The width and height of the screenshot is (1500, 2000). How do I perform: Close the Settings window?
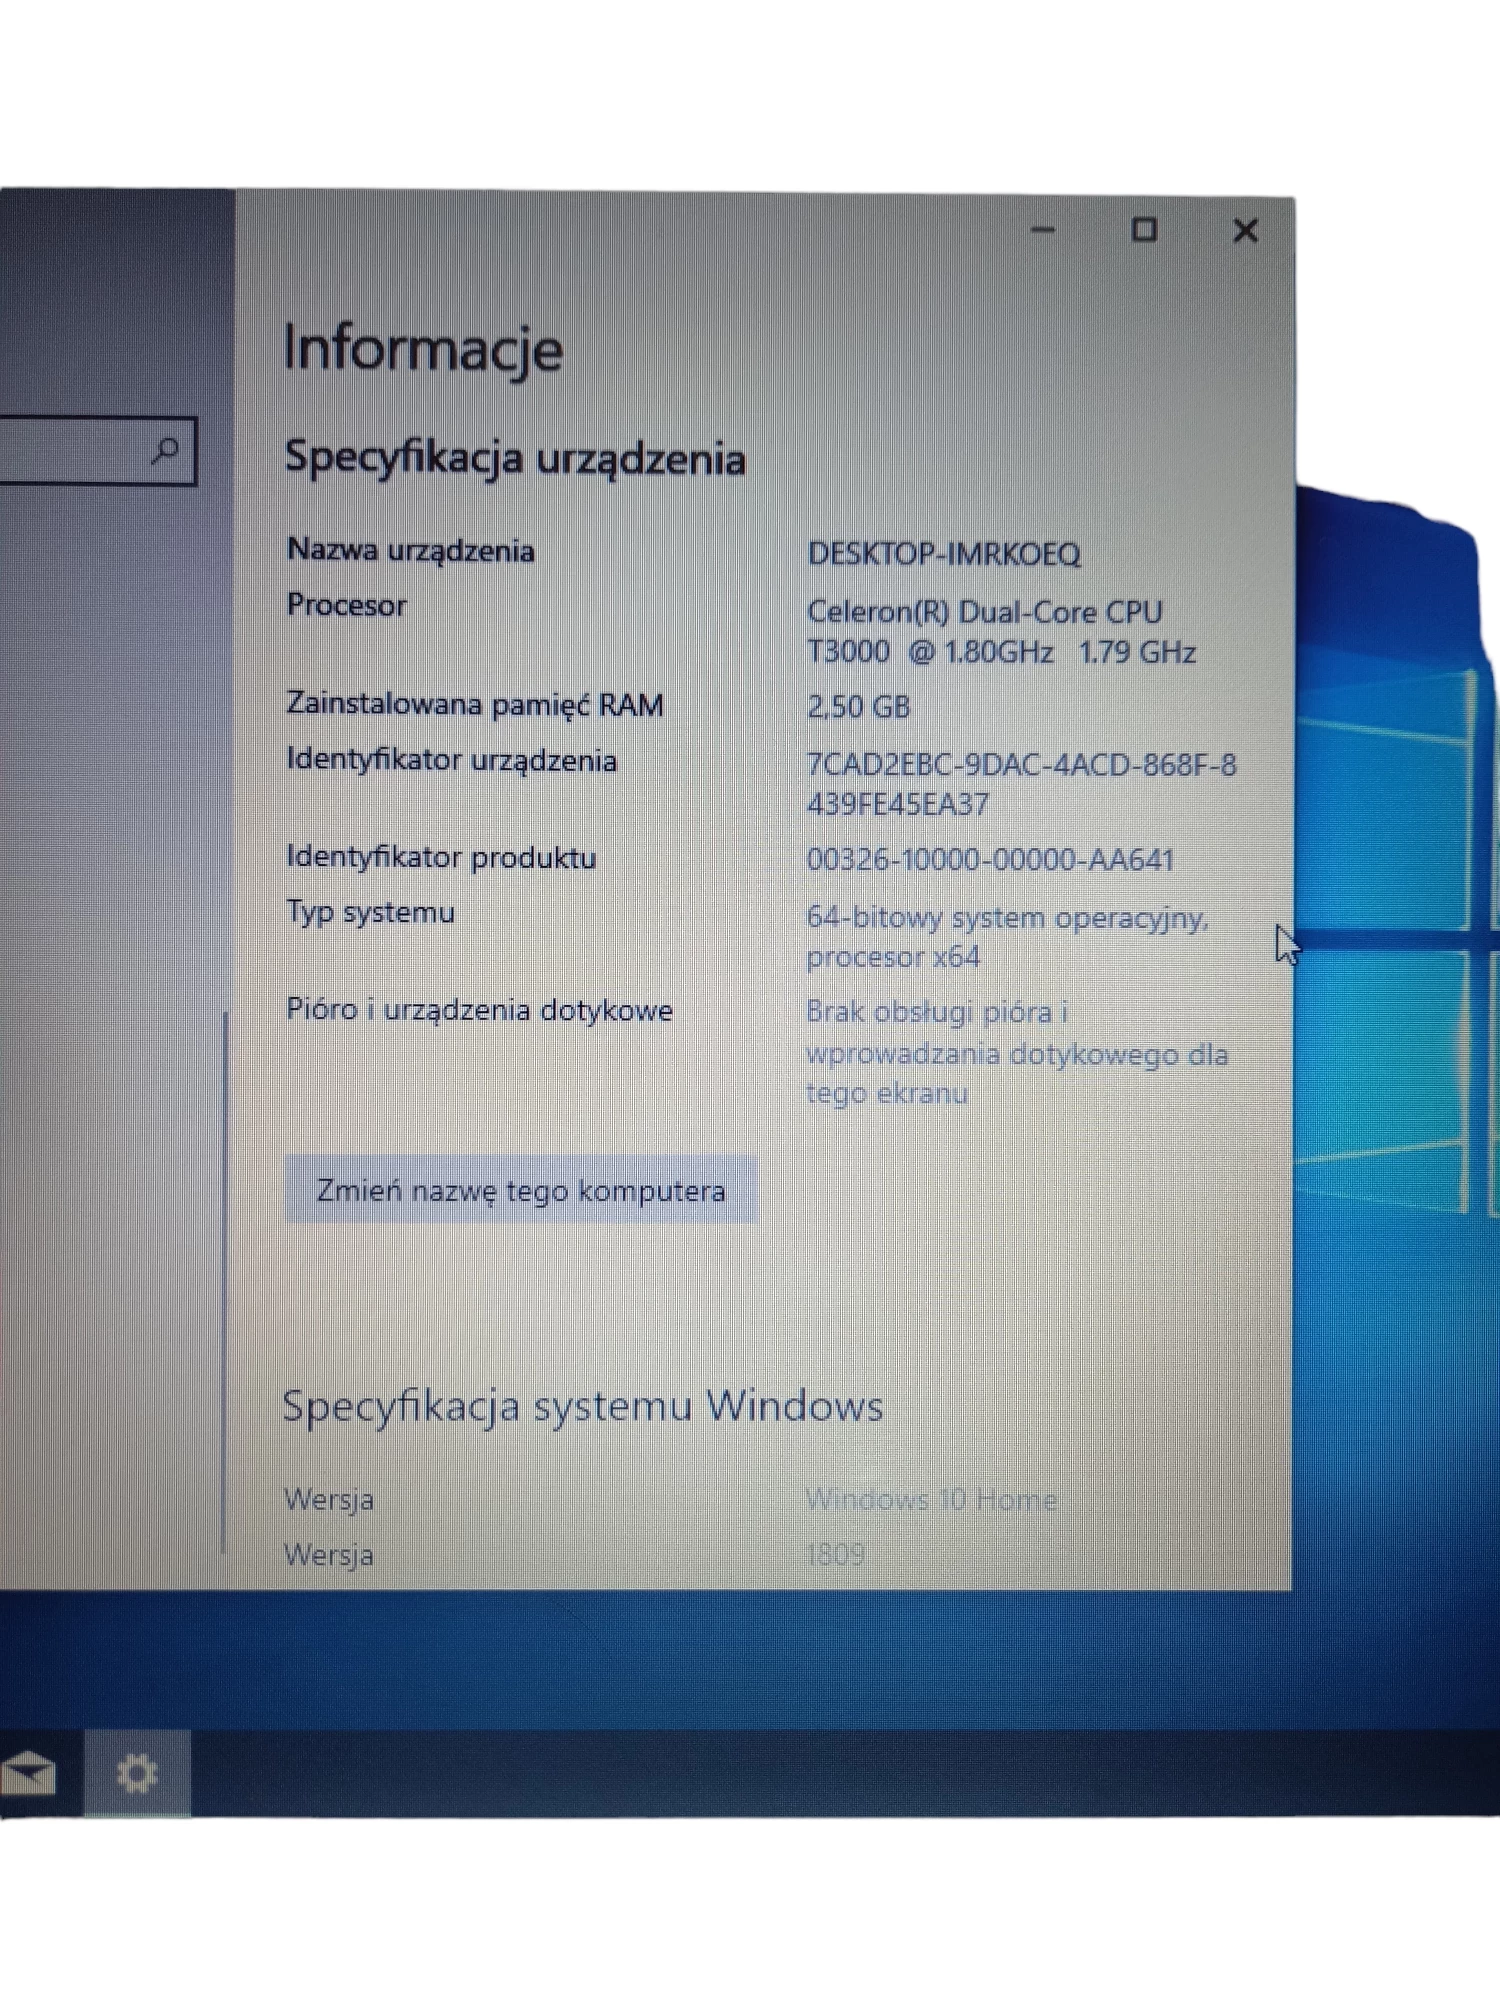coord(1245,231)
